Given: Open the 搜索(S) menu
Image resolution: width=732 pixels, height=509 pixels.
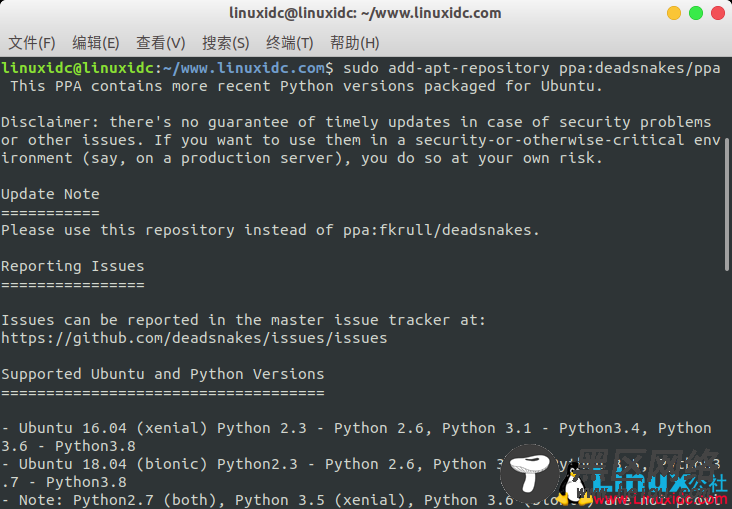Looking at the screenshot, I should coord(225,43).
